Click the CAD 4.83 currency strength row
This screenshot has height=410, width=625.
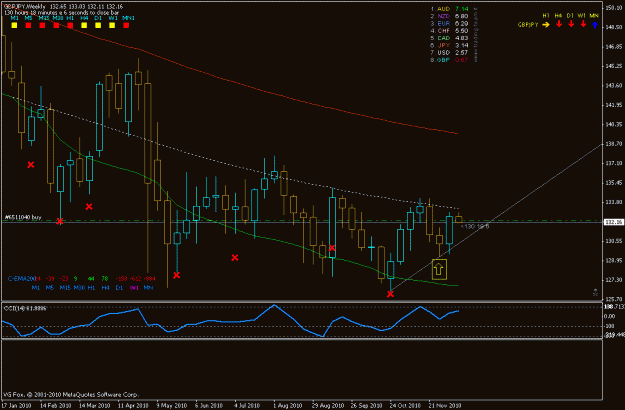[450, 38]
